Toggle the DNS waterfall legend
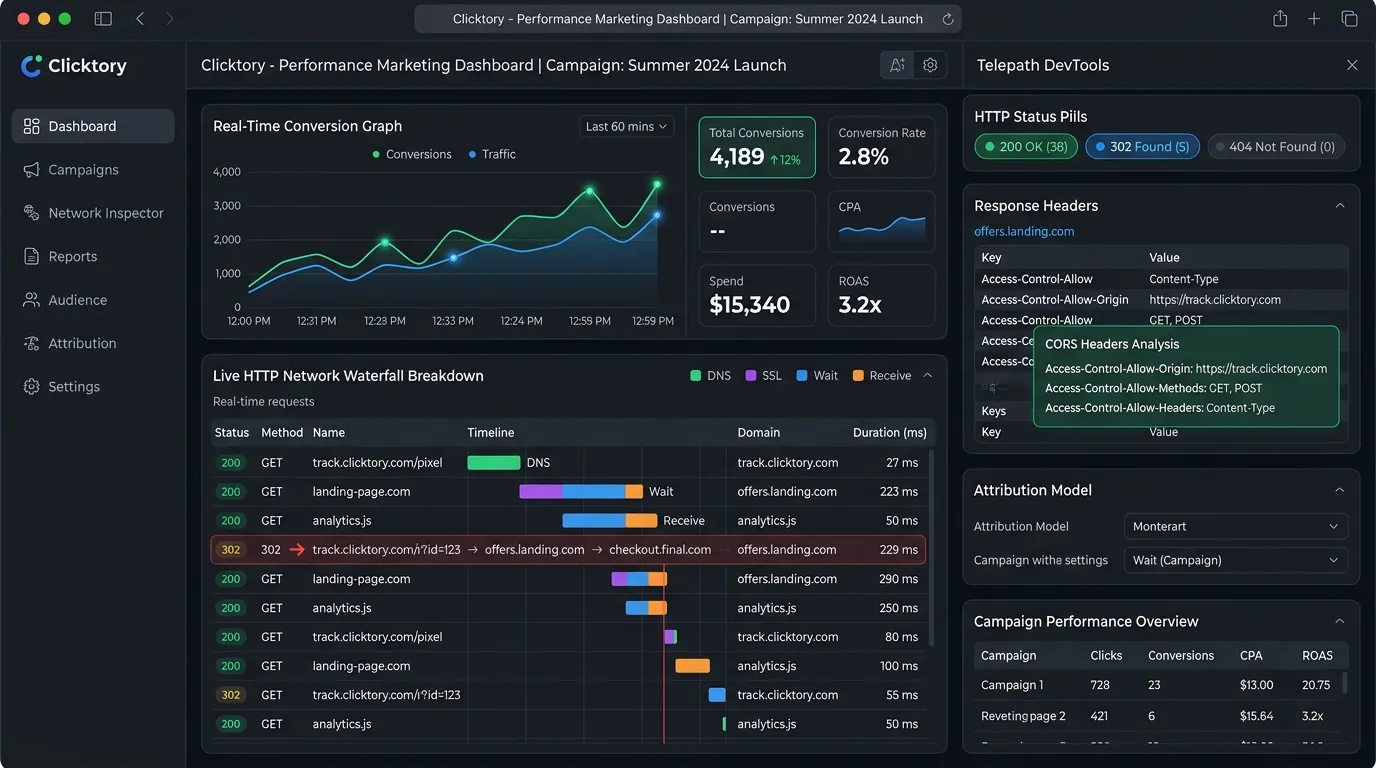Viewport: 1376px width, 768px height. [x=710, y=376]
